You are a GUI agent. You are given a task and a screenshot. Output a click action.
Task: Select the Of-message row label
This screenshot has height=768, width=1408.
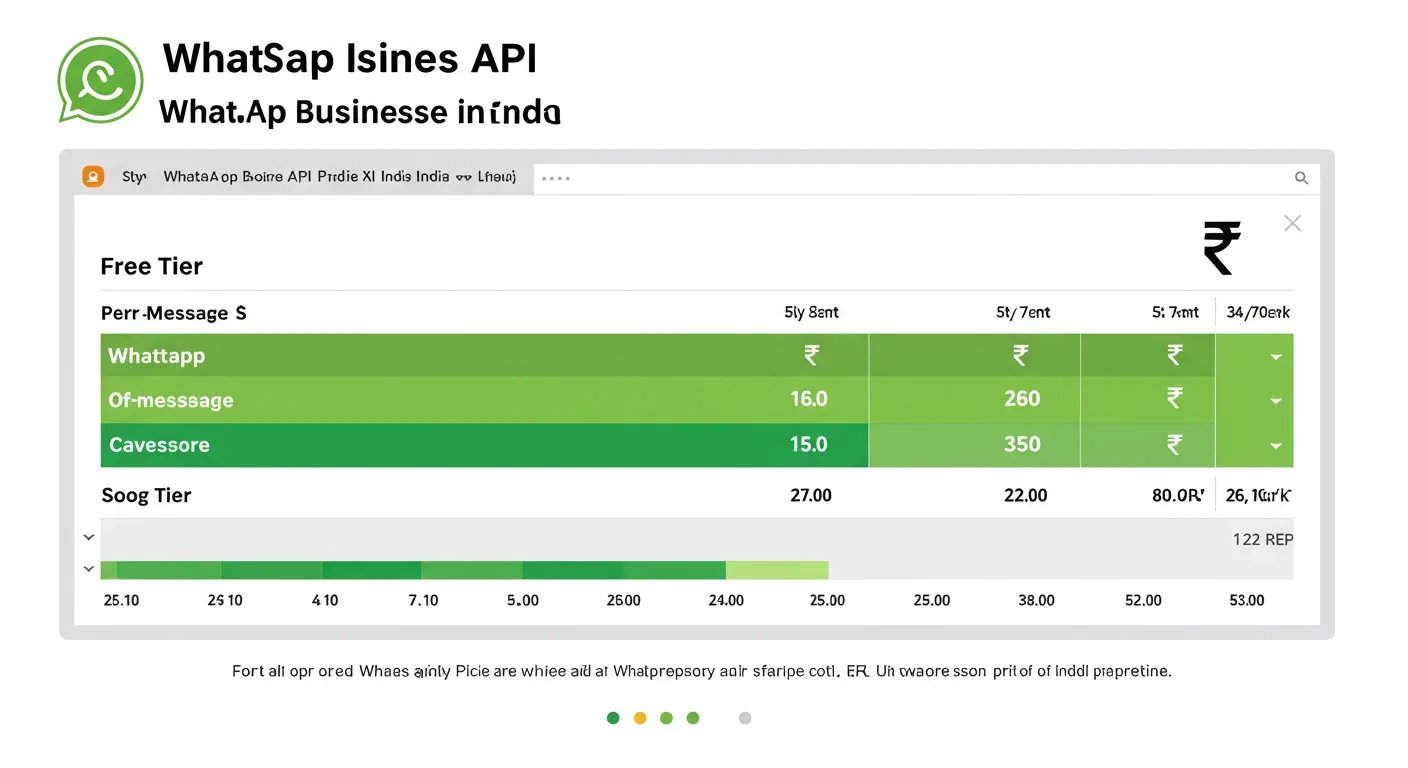click(x=171, y=400)
